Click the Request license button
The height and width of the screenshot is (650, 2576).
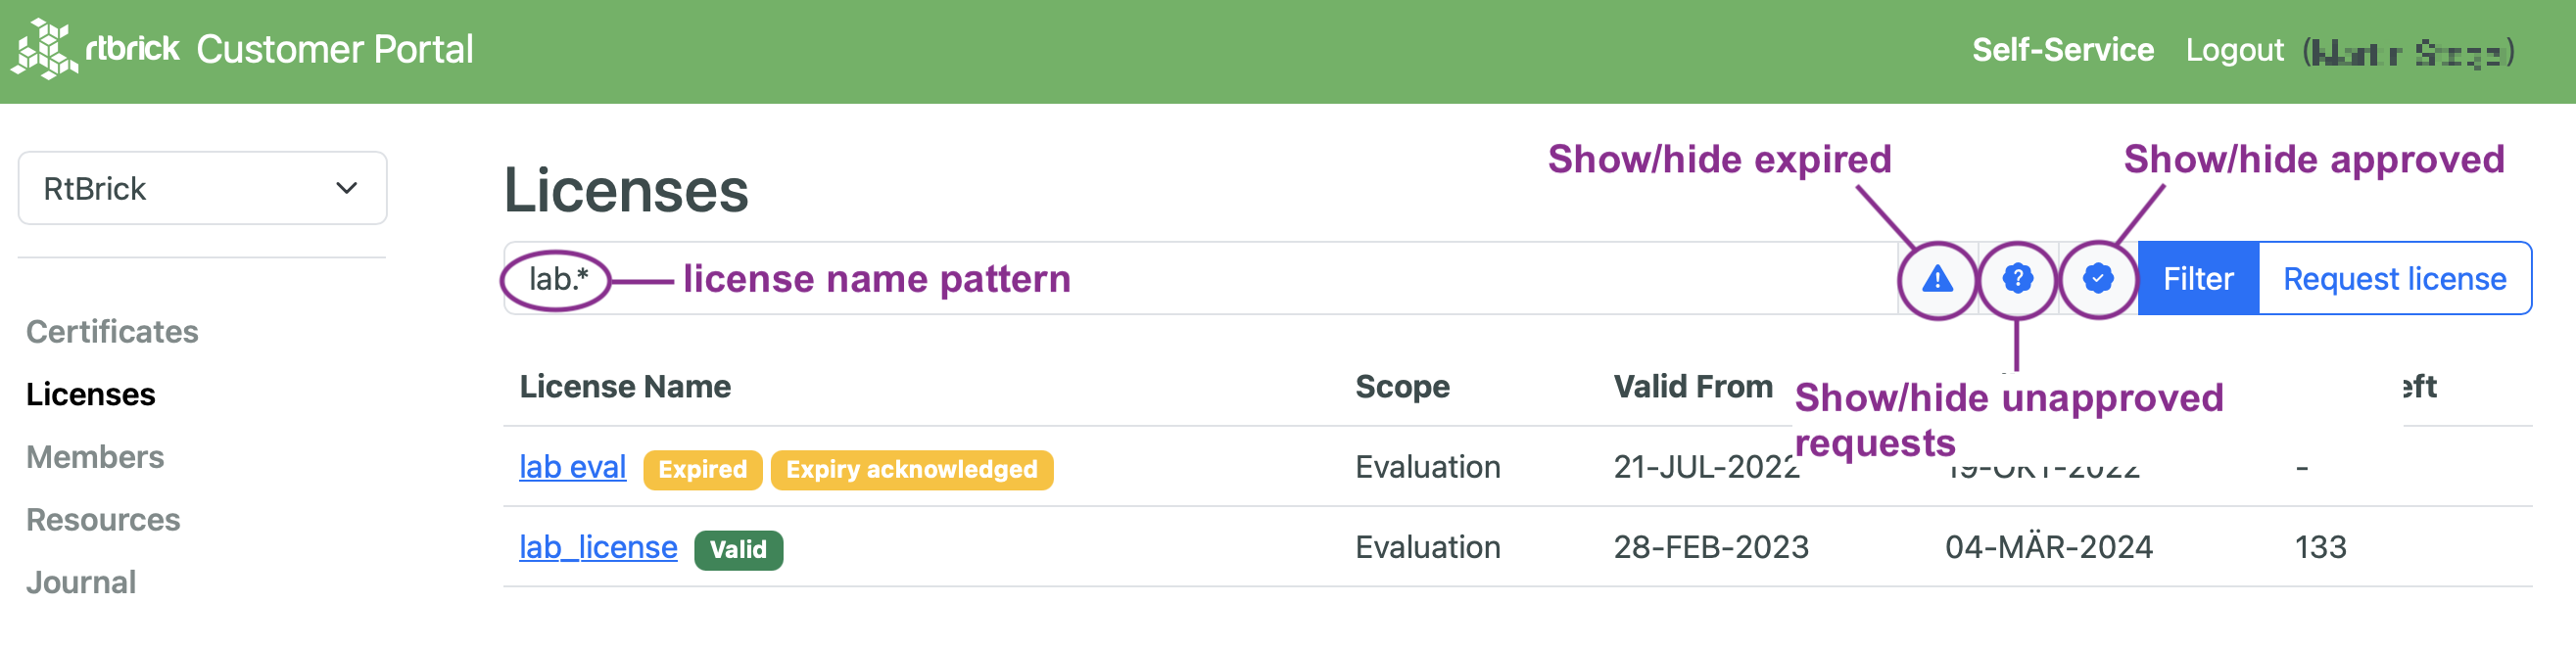pos(2394,279)
